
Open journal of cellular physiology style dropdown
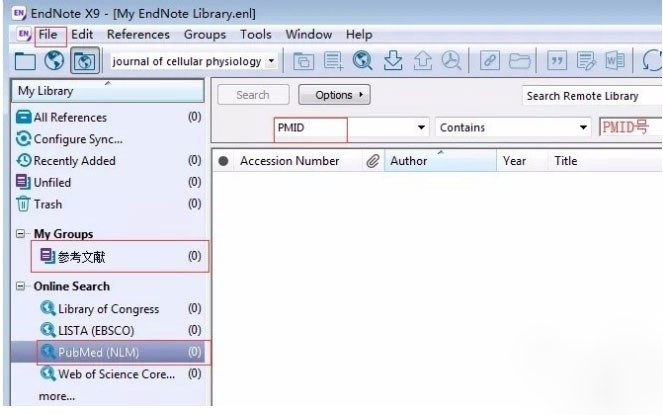point(271,61)
